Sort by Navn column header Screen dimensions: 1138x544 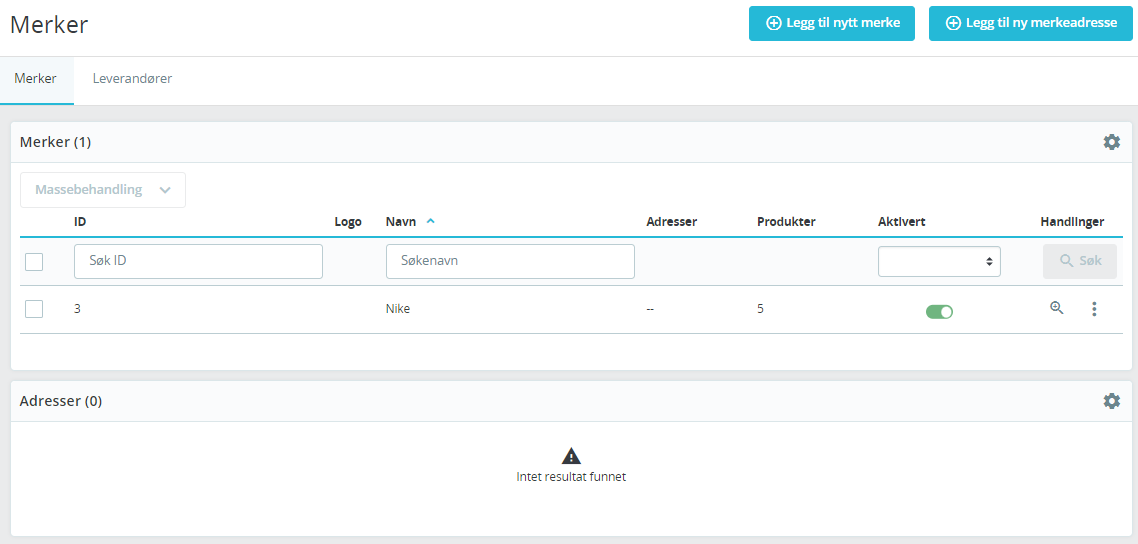(x=401, y=222)
